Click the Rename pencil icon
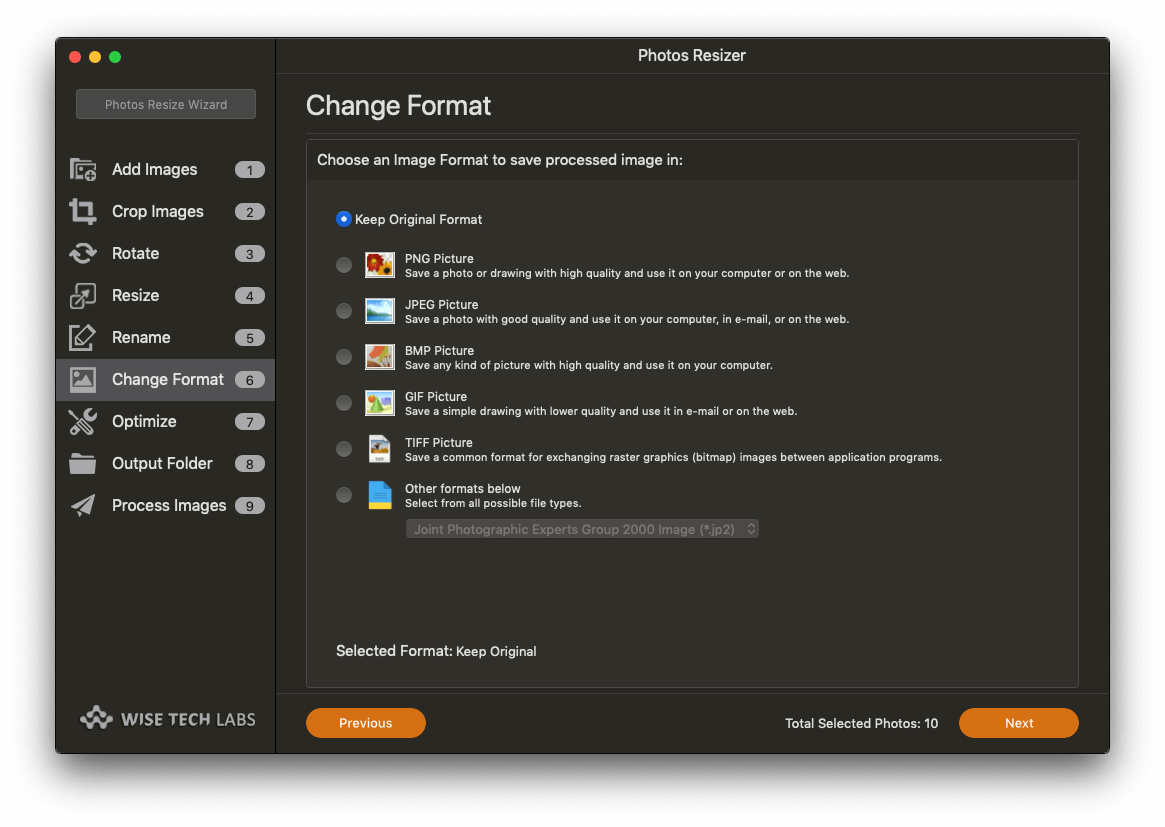The height and width of the screenshot is (827, 1165). click(x=82, y=337)
